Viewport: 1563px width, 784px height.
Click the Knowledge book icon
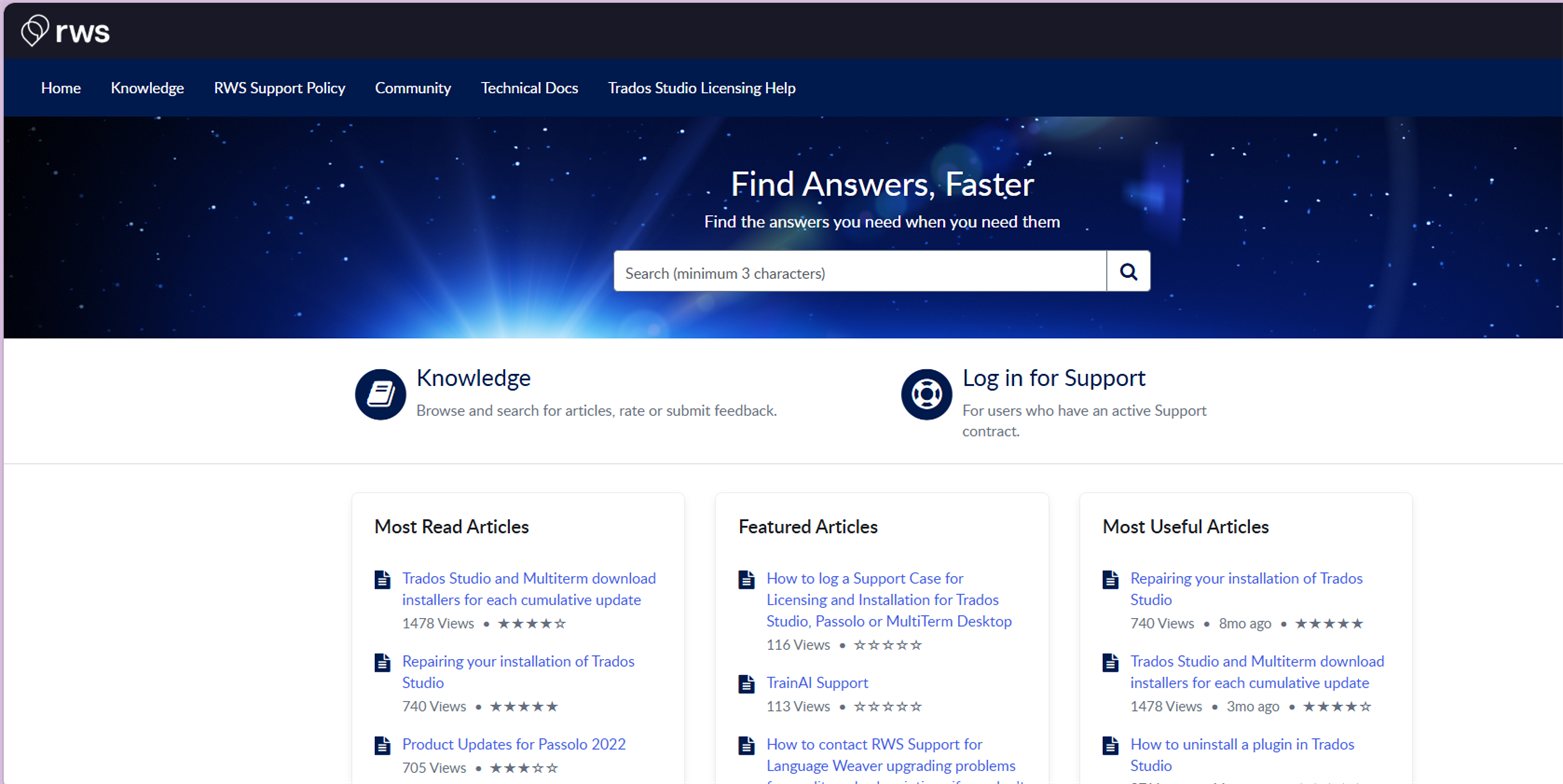(380, 394)
